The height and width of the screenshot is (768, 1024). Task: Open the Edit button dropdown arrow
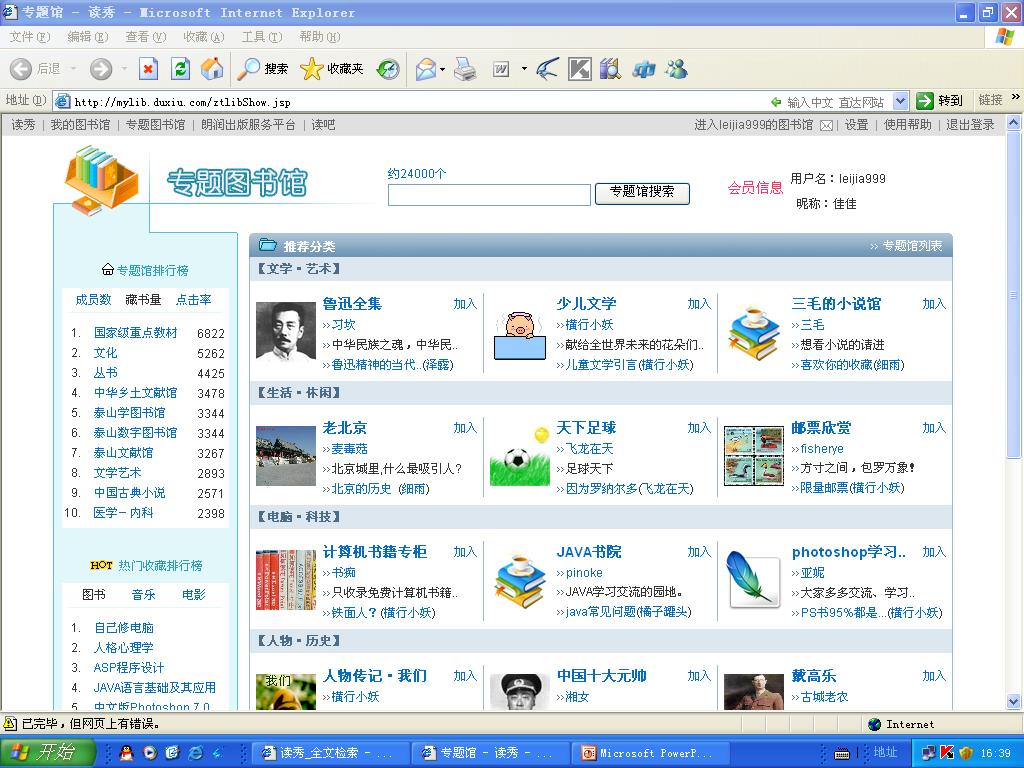[x=524, y=69]
